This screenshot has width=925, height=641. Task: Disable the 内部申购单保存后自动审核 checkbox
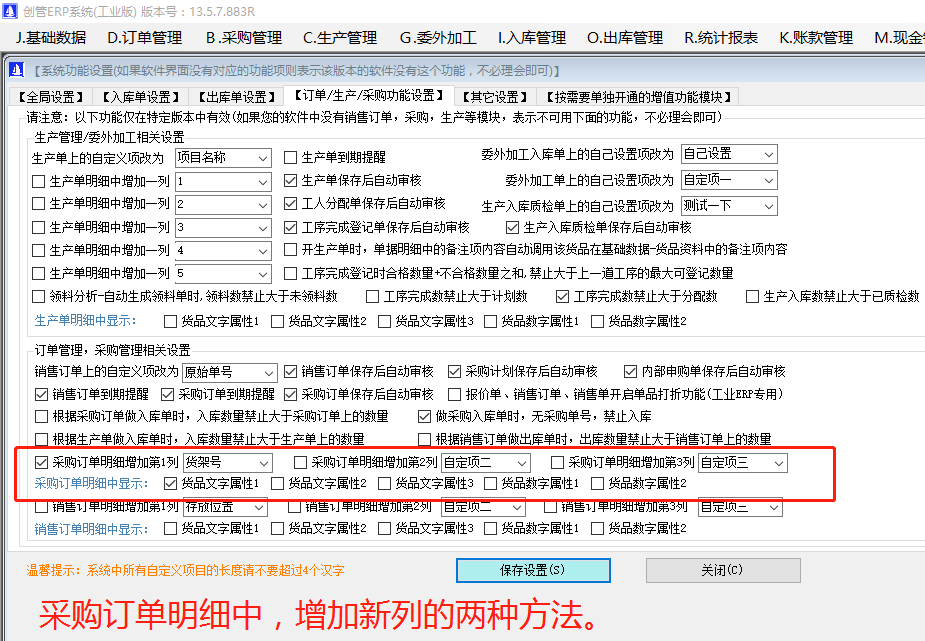pos(631,371)
